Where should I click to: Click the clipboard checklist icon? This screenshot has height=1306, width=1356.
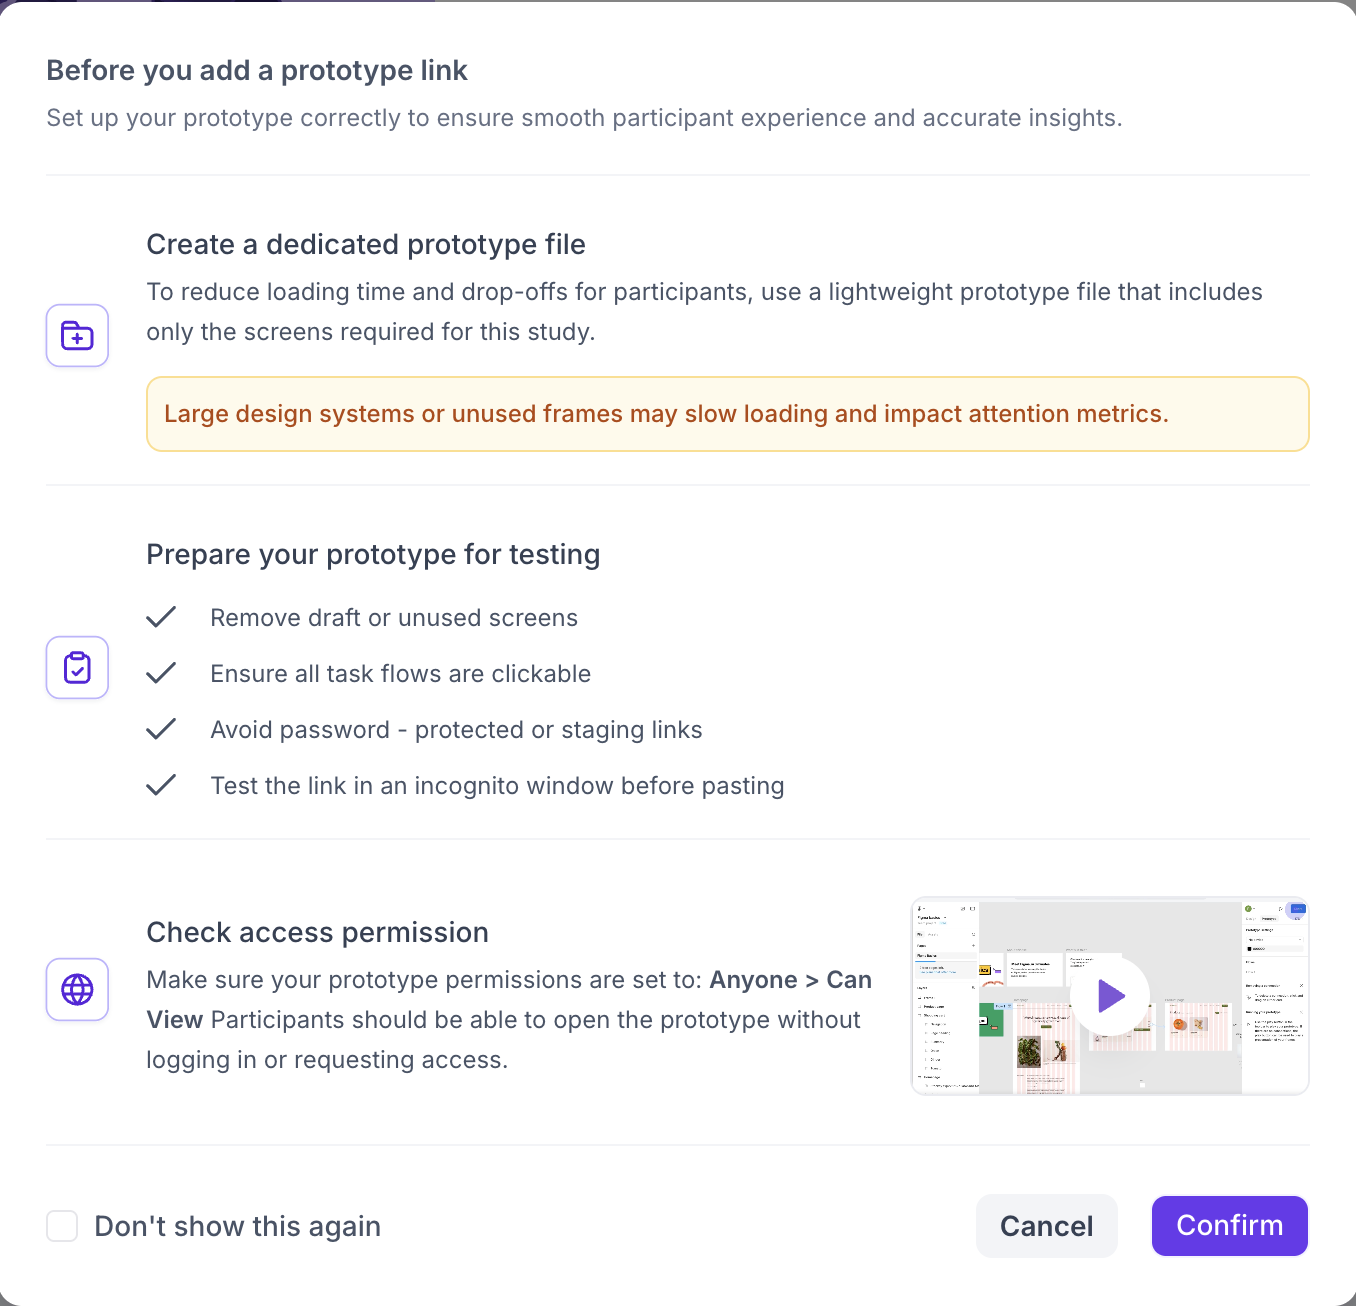(x=77, y=667)
